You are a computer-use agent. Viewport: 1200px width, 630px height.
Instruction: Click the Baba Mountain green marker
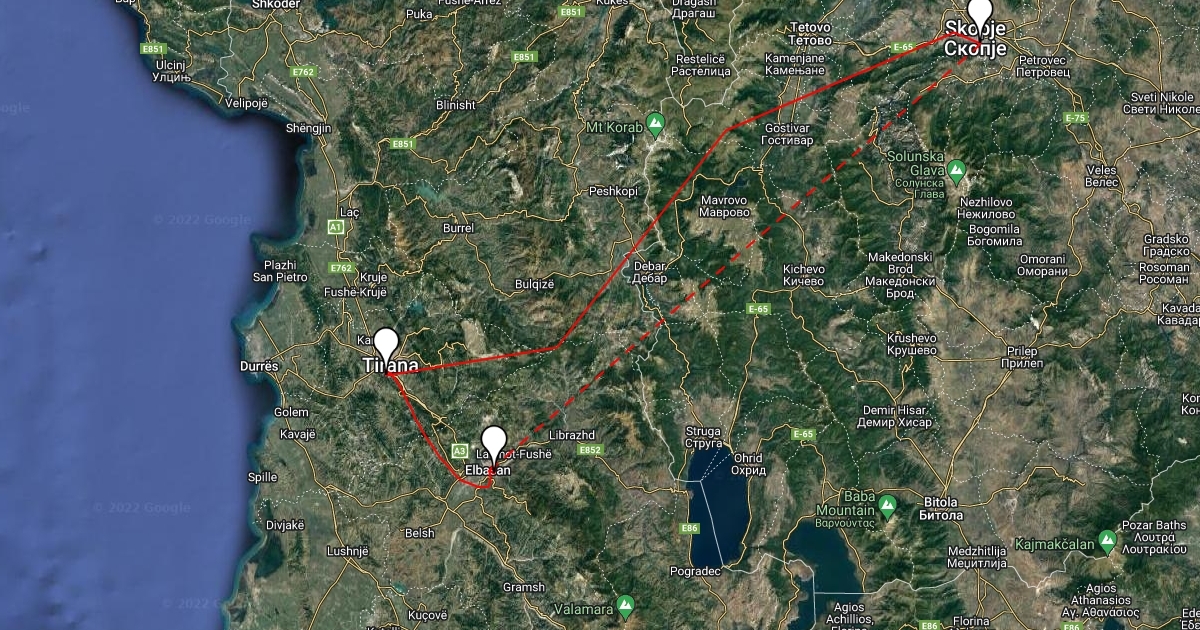[888, 511]
